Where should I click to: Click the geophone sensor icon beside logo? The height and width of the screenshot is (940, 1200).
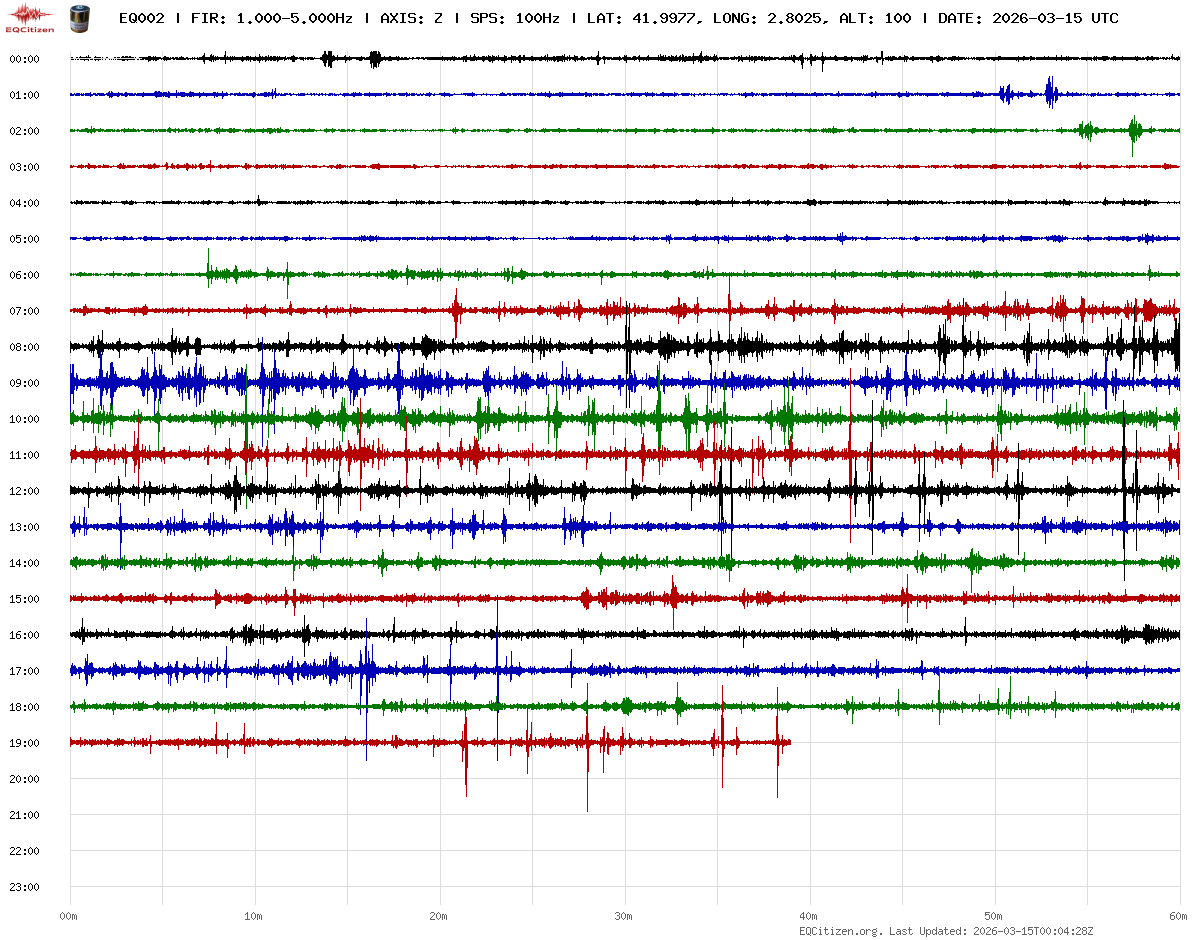click(x=79, y=17)
